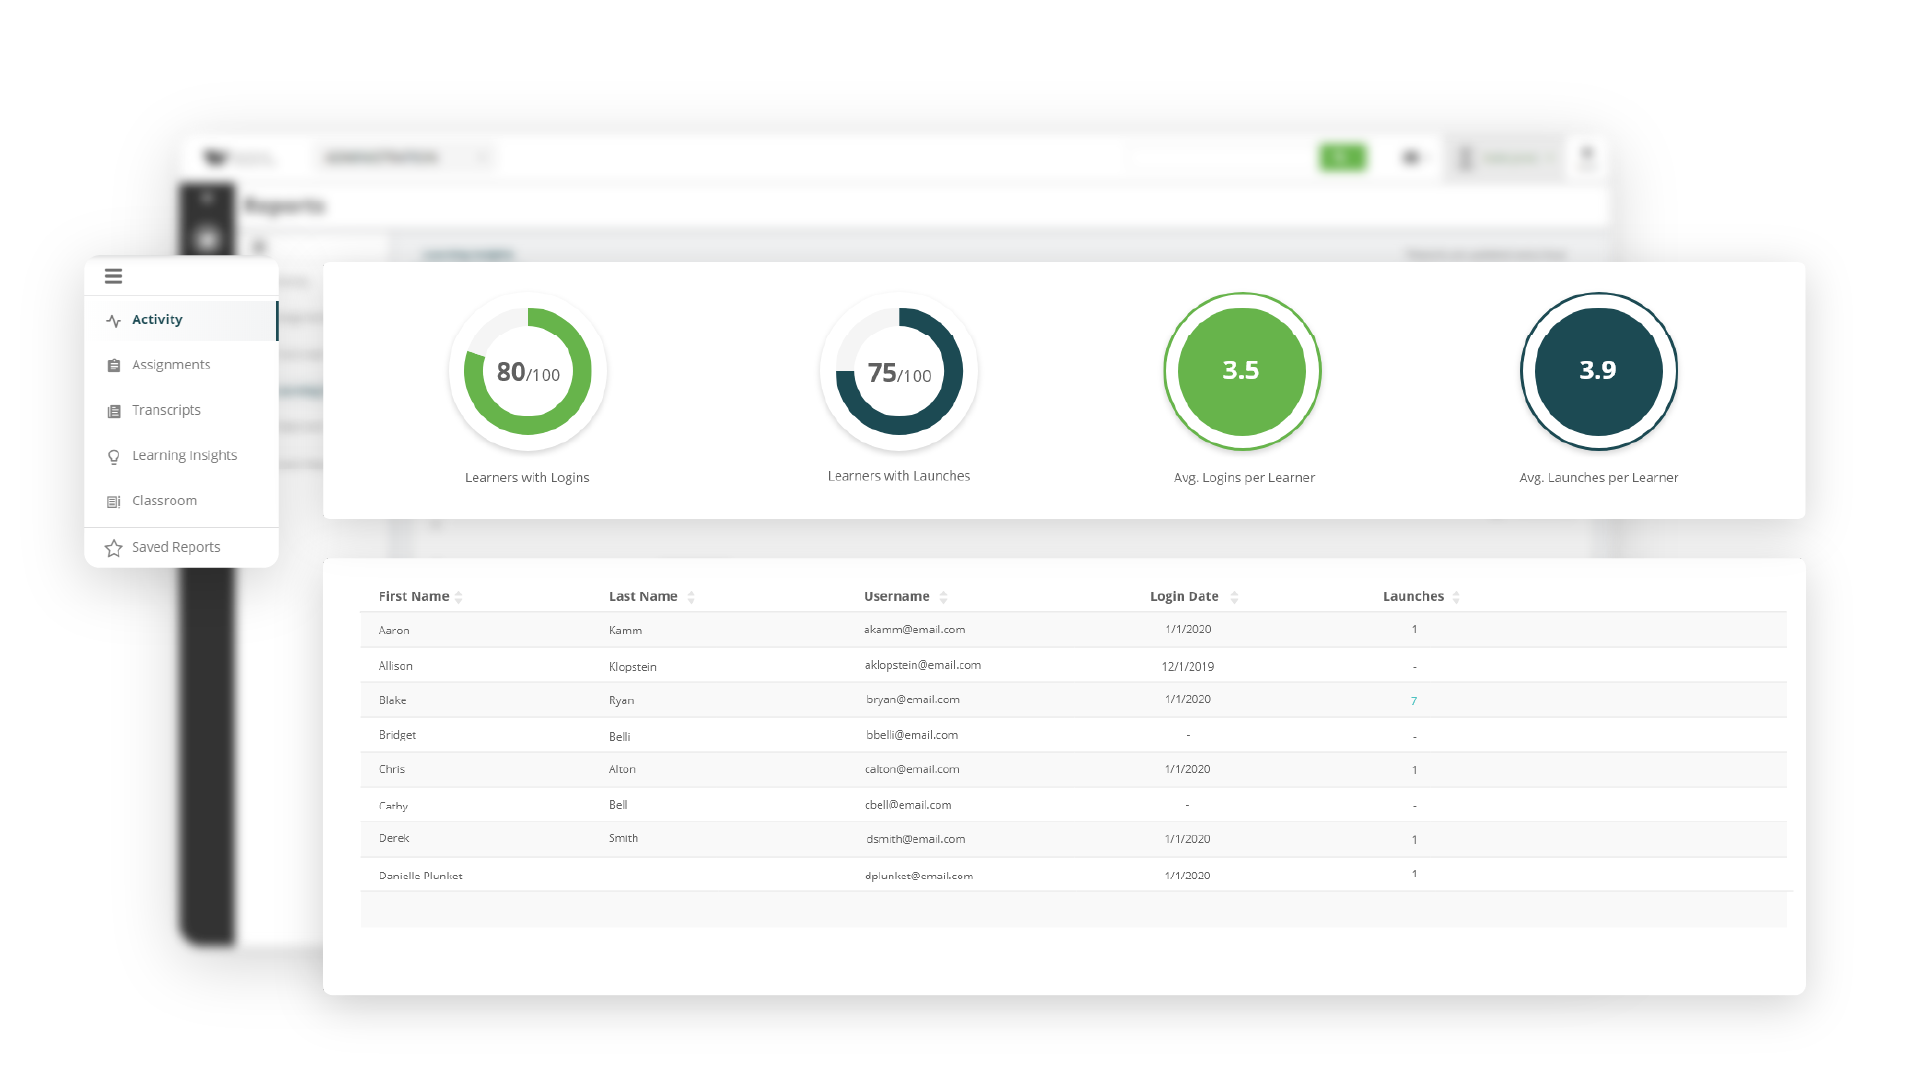Viewport: 1920px width, 1080px height.
Task: Sort by First Name column arrows
Action: pyautogui.click(x=459, y=597)
